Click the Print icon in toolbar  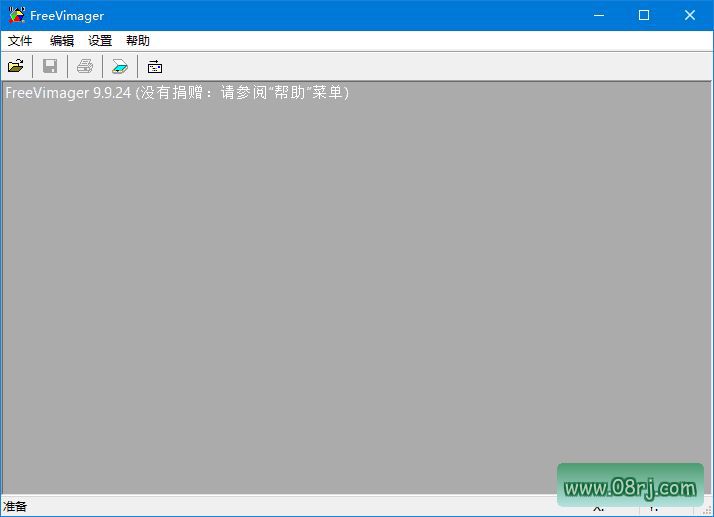(x=85, y=67)
